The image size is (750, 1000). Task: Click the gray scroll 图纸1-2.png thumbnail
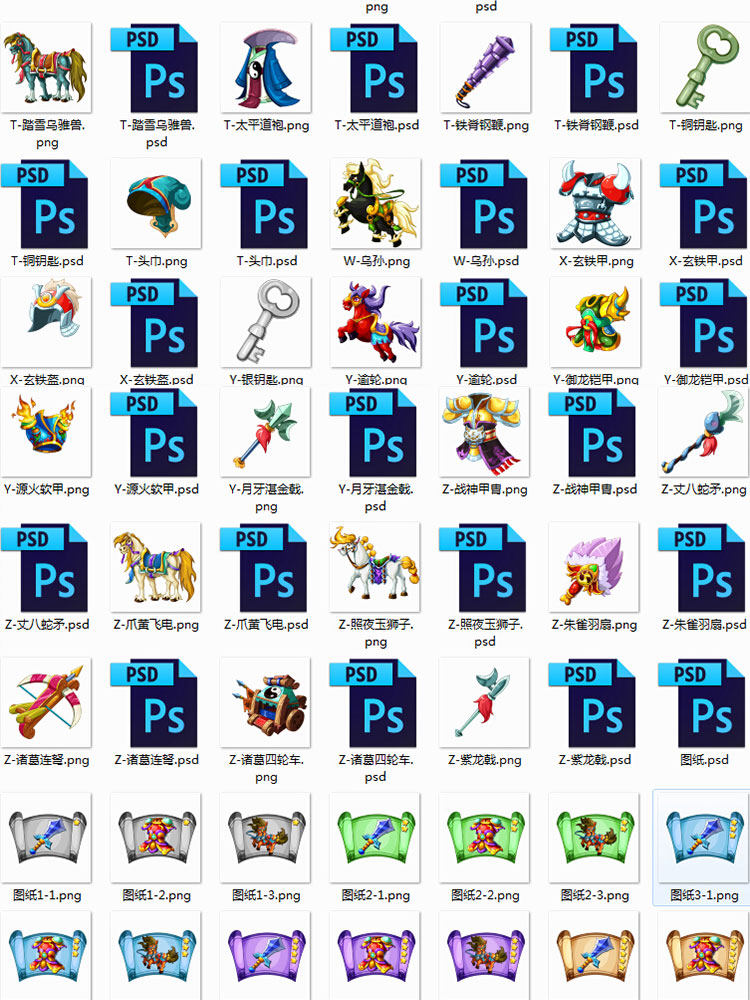(156, 838)
